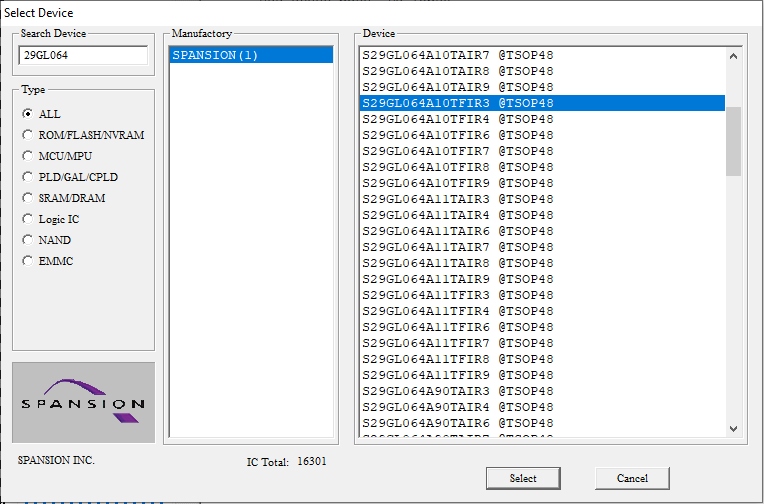Select S29GL064A10TAIR8 @TSOP48 device
This screenshot has height=504, width=764.
click(x=542, y=71)
